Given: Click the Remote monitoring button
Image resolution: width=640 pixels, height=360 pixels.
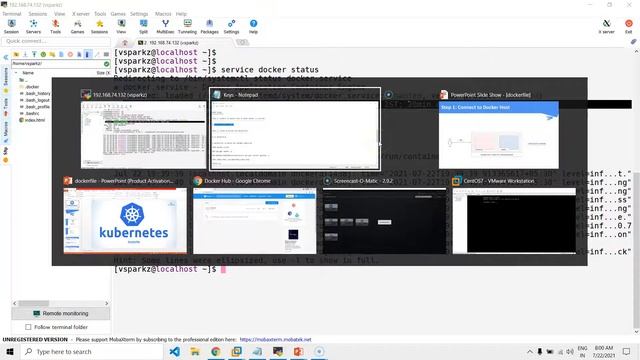Looking at the screenshot, I should (x=61, y=313).
